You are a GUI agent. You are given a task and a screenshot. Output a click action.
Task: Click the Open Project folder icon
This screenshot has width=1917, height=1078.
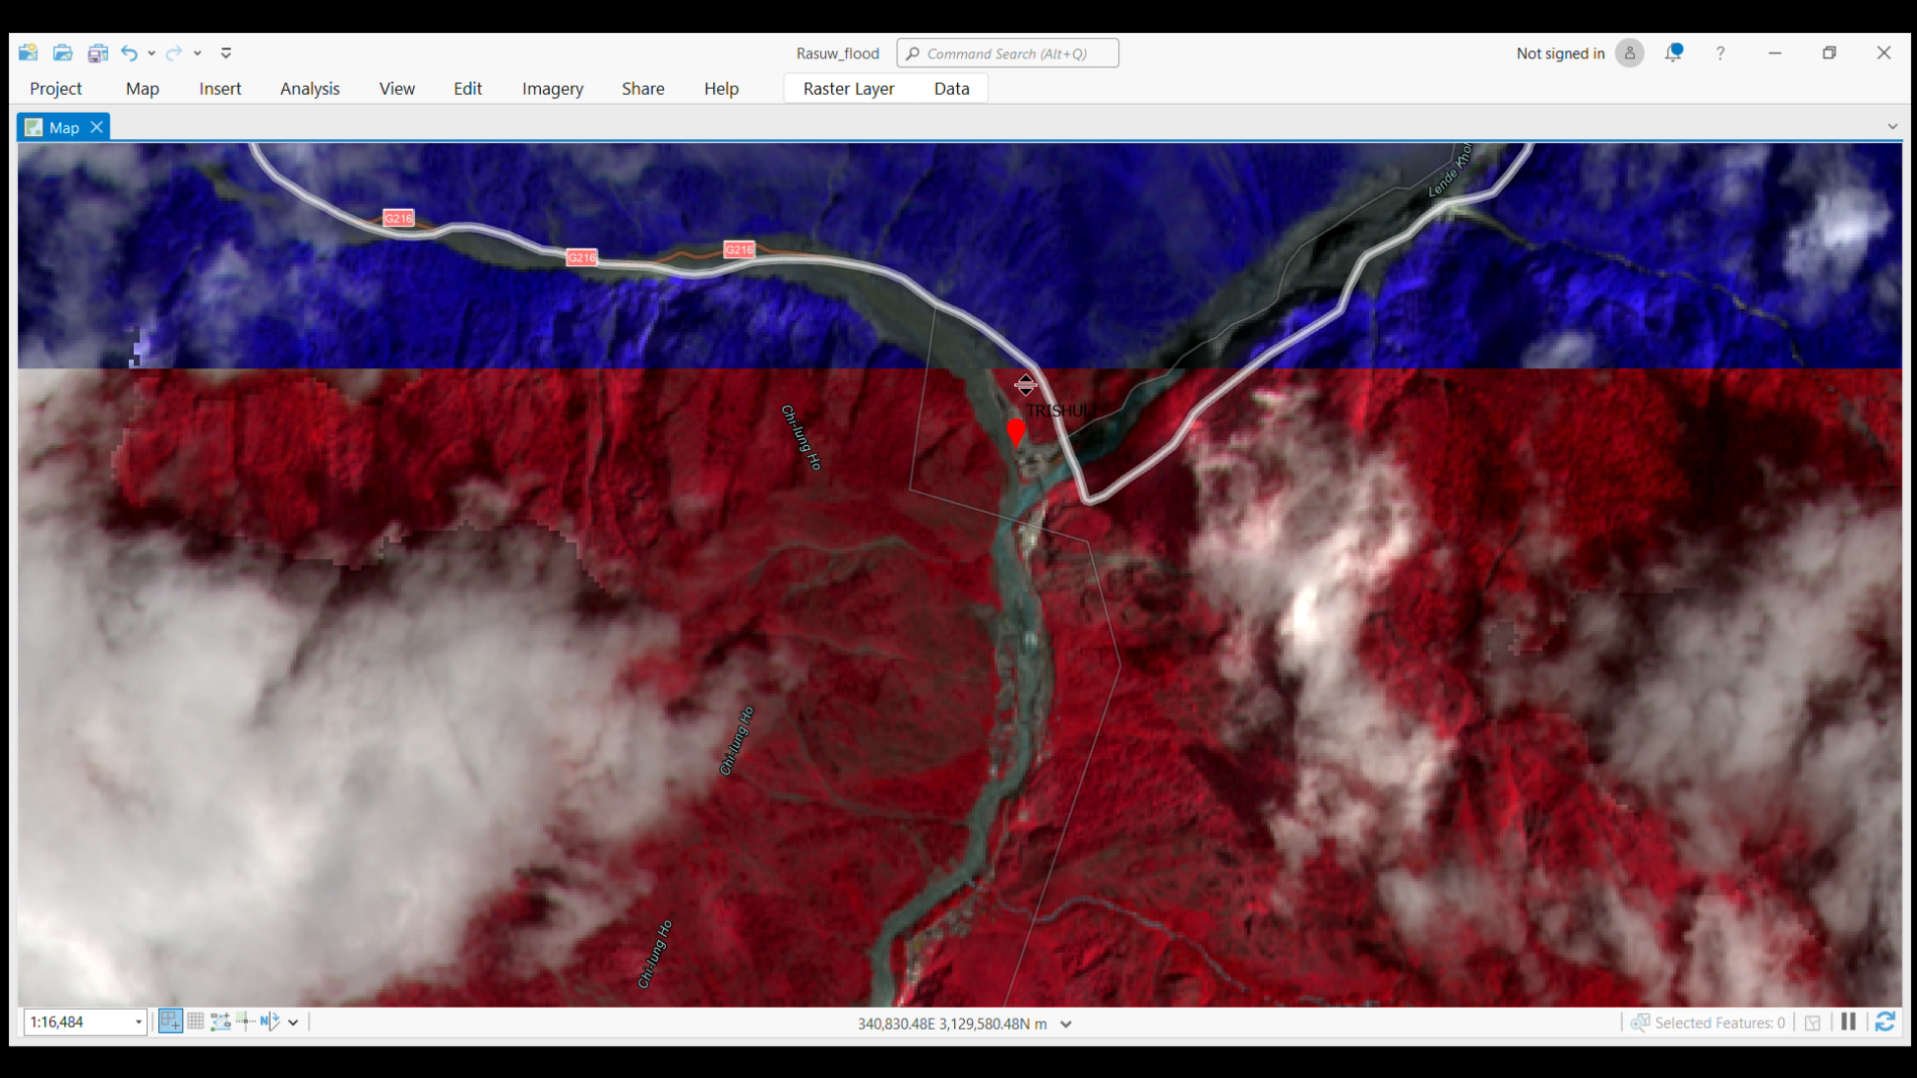click(x=63, y=53)
